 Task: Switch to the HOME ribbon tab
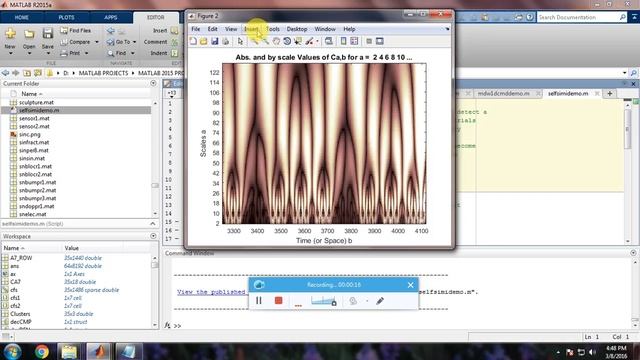click(x=22, y=18)
